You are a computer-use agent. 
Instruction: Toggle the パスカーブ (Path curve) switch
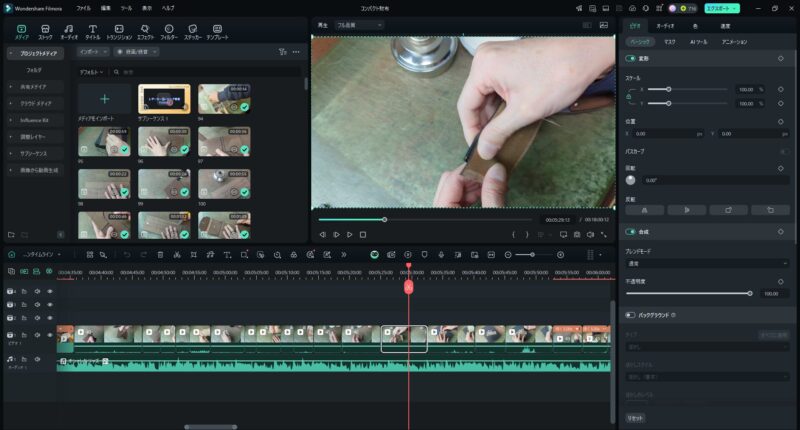coord(784,151)
